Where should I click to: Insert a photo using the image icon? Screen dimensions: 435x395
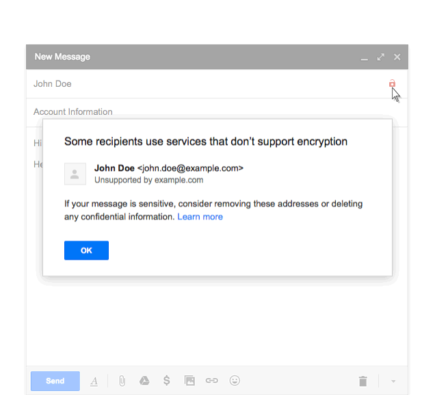(189, 380)
